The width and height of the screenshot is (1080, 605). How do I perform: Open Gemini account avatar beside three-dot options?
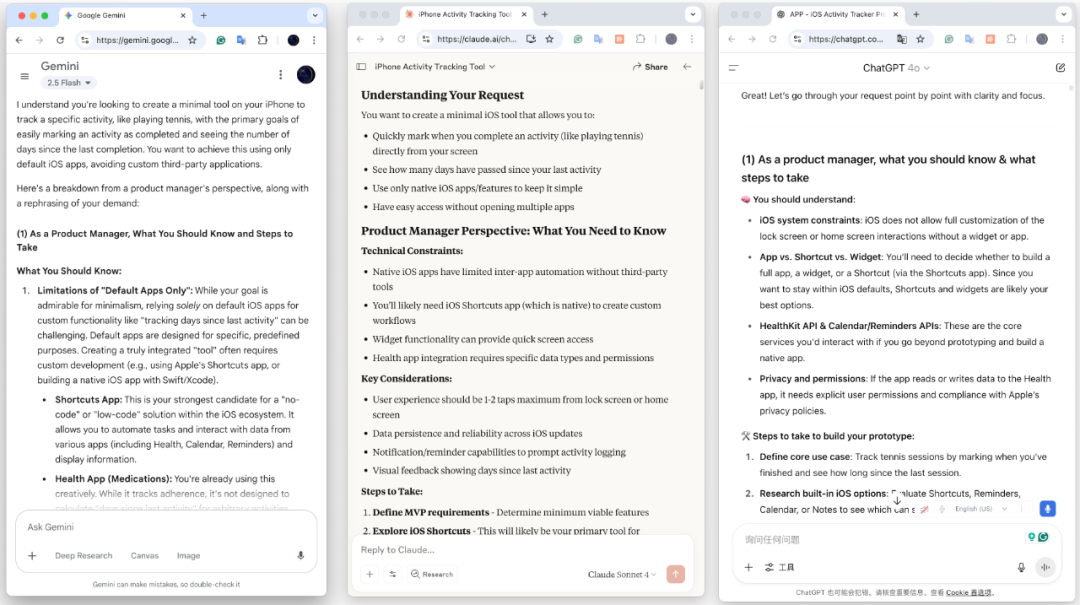(306, 74)
